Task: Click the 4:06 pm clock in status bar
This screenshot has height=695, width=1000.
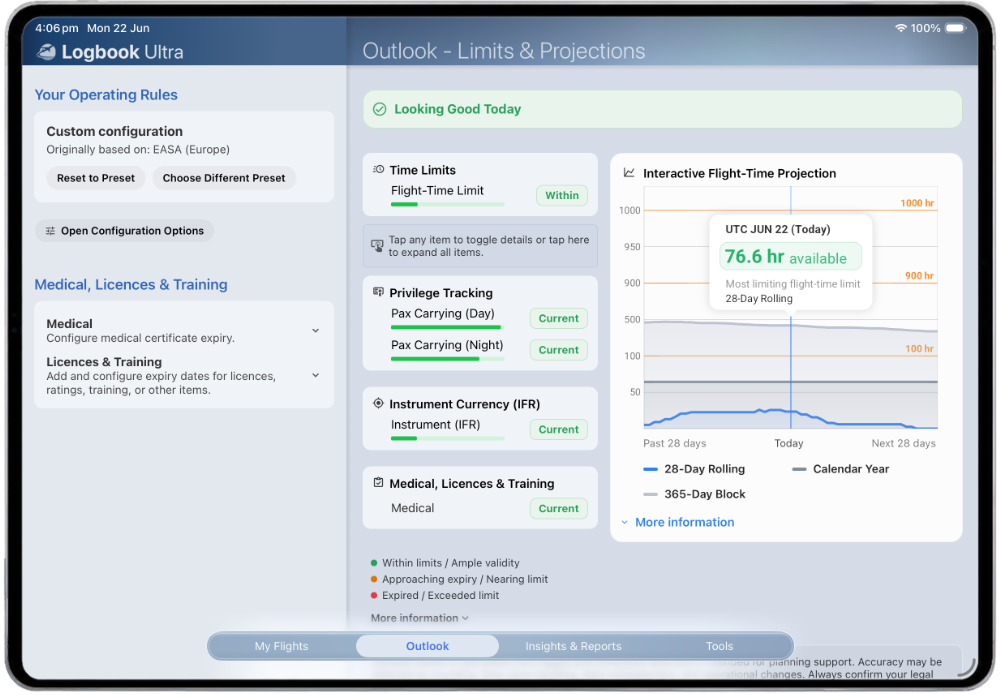Action: (57, 28)
